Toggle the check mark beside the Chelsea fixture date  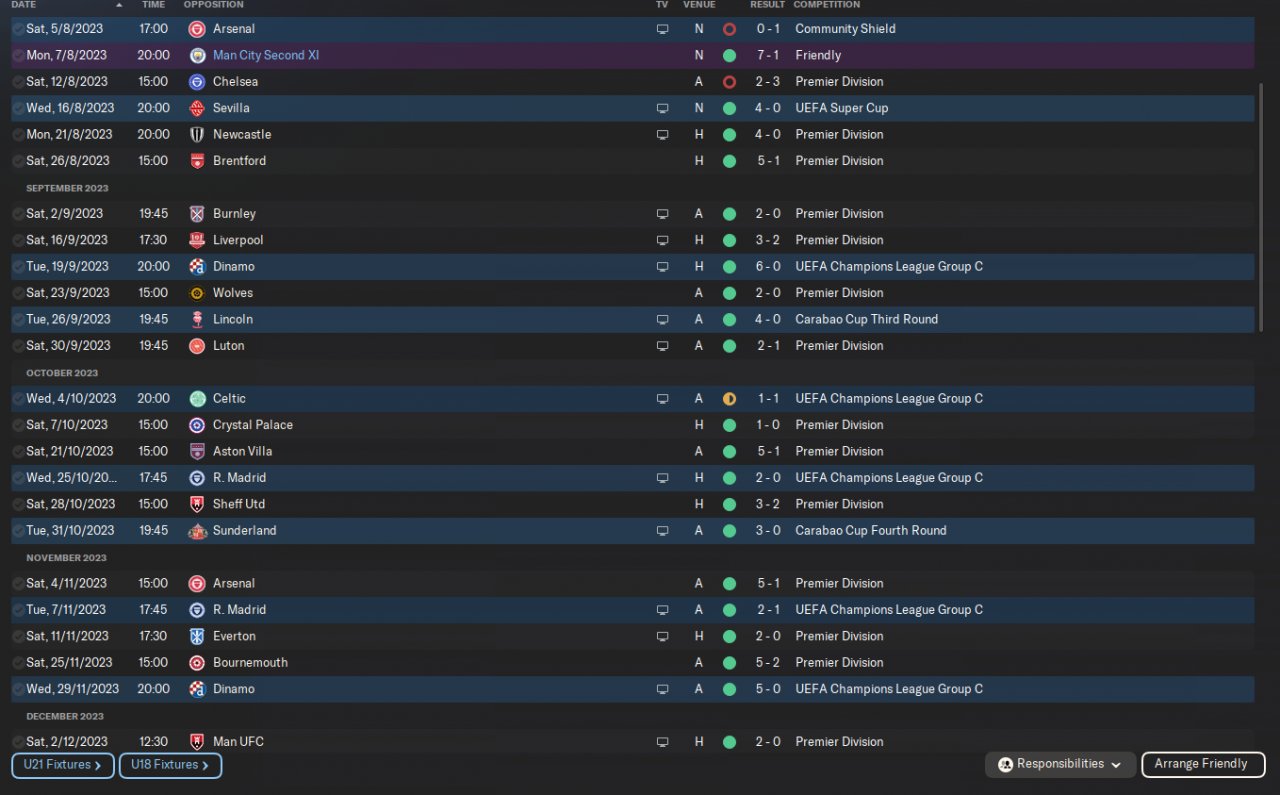point(18,82)
